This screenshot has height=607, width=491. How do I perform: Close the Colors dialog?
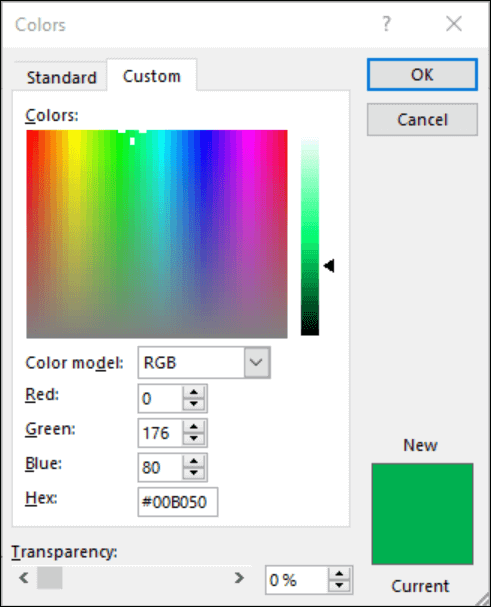click(454, 24)
